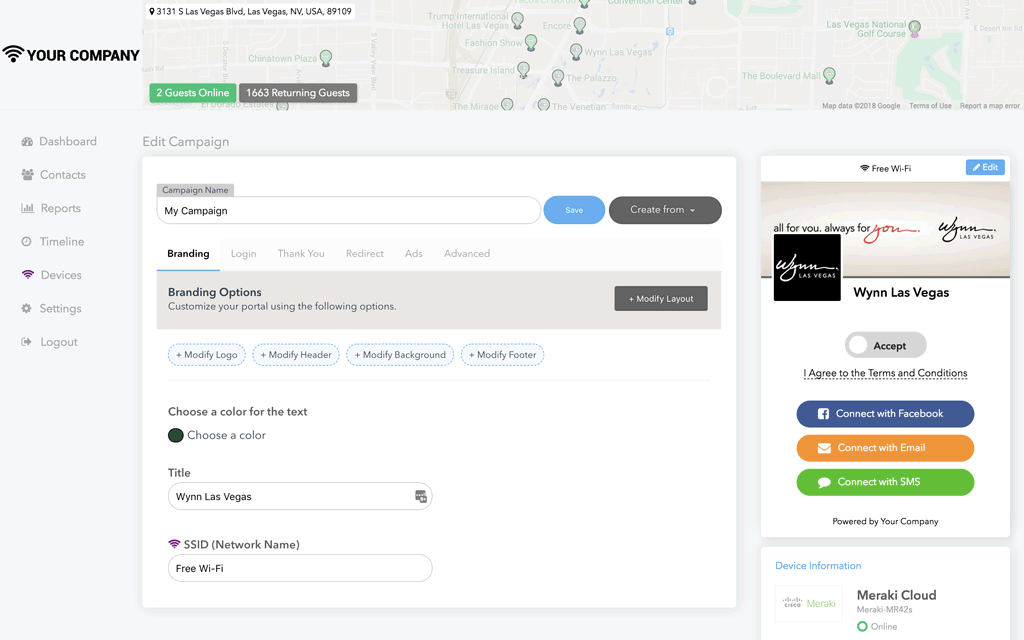Image resolution: width=1024 pixels, height=640 pixels.
Task: Click the Devices Wi-Fi icon
Action: point(27,275)
